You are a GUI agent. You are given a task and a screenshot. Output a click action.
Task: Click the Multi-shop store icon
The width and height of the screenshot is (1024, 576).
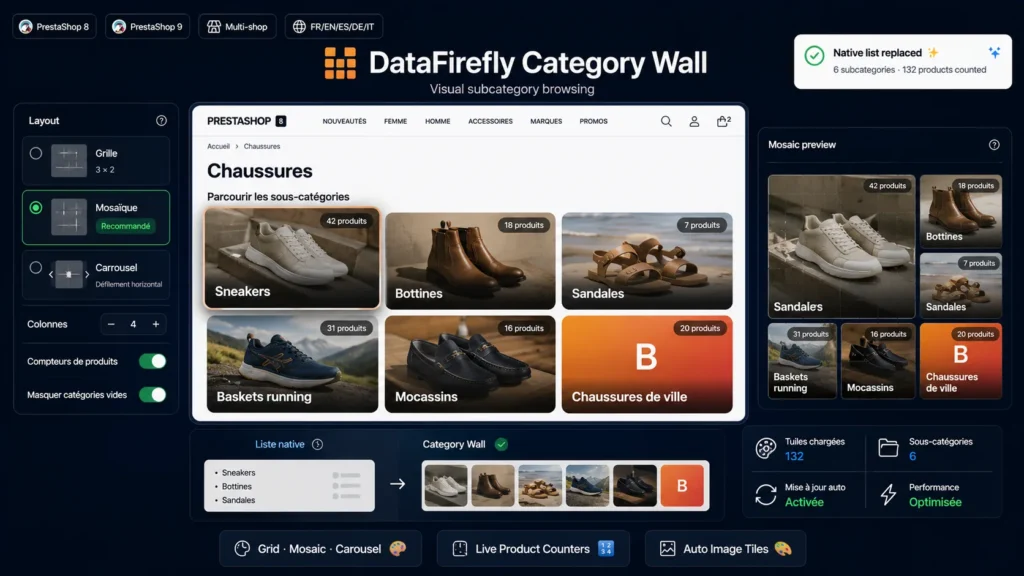[214, 27]
